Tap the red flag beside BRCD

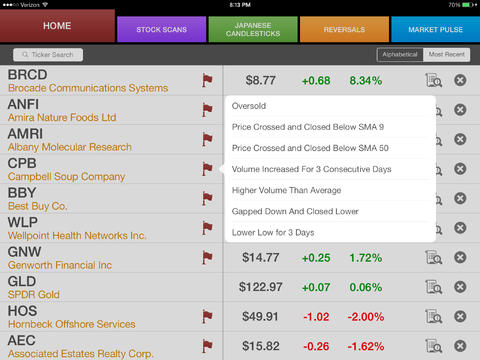[x=207, y=80]
